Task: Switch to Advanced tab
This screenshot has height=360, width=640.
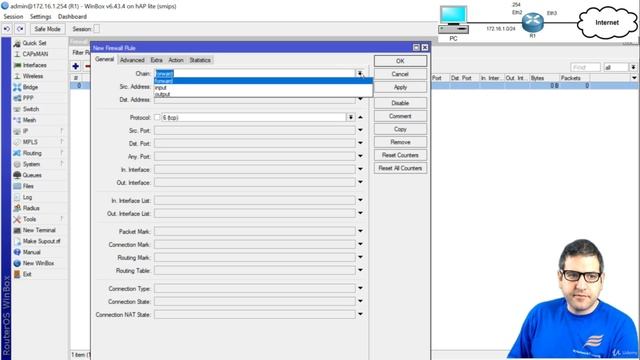Action: (132, 60)
